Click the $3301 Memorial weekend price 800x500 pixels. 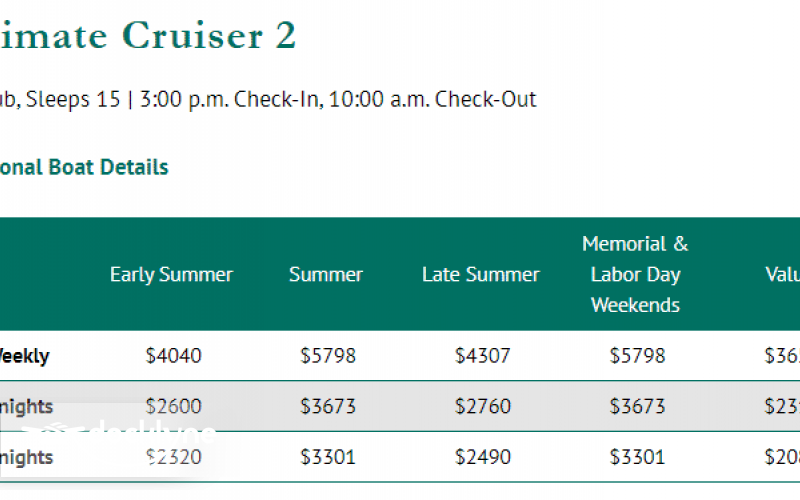[x=636, y=458]
